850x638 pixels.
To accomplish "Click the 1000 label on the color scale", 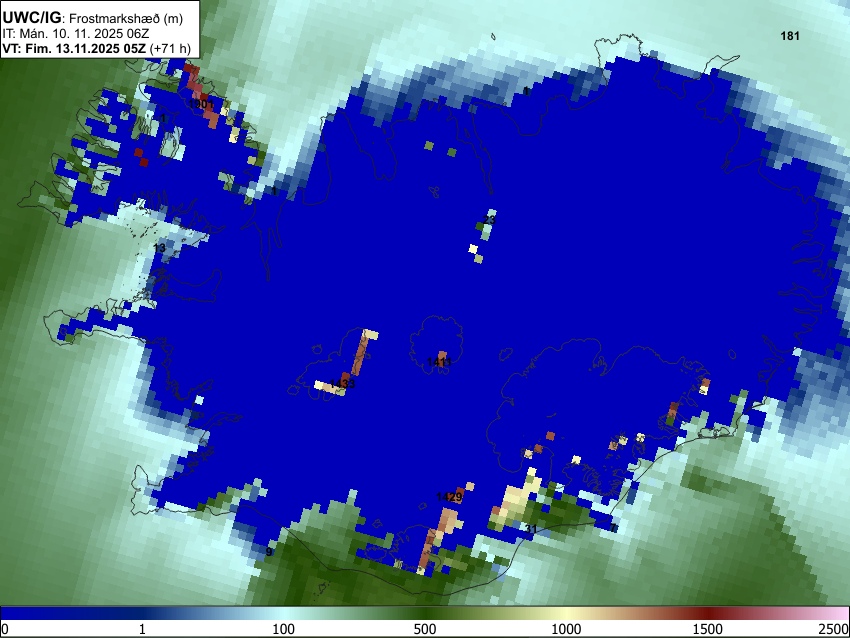I will pyautogui.click(x=566, y=629).
